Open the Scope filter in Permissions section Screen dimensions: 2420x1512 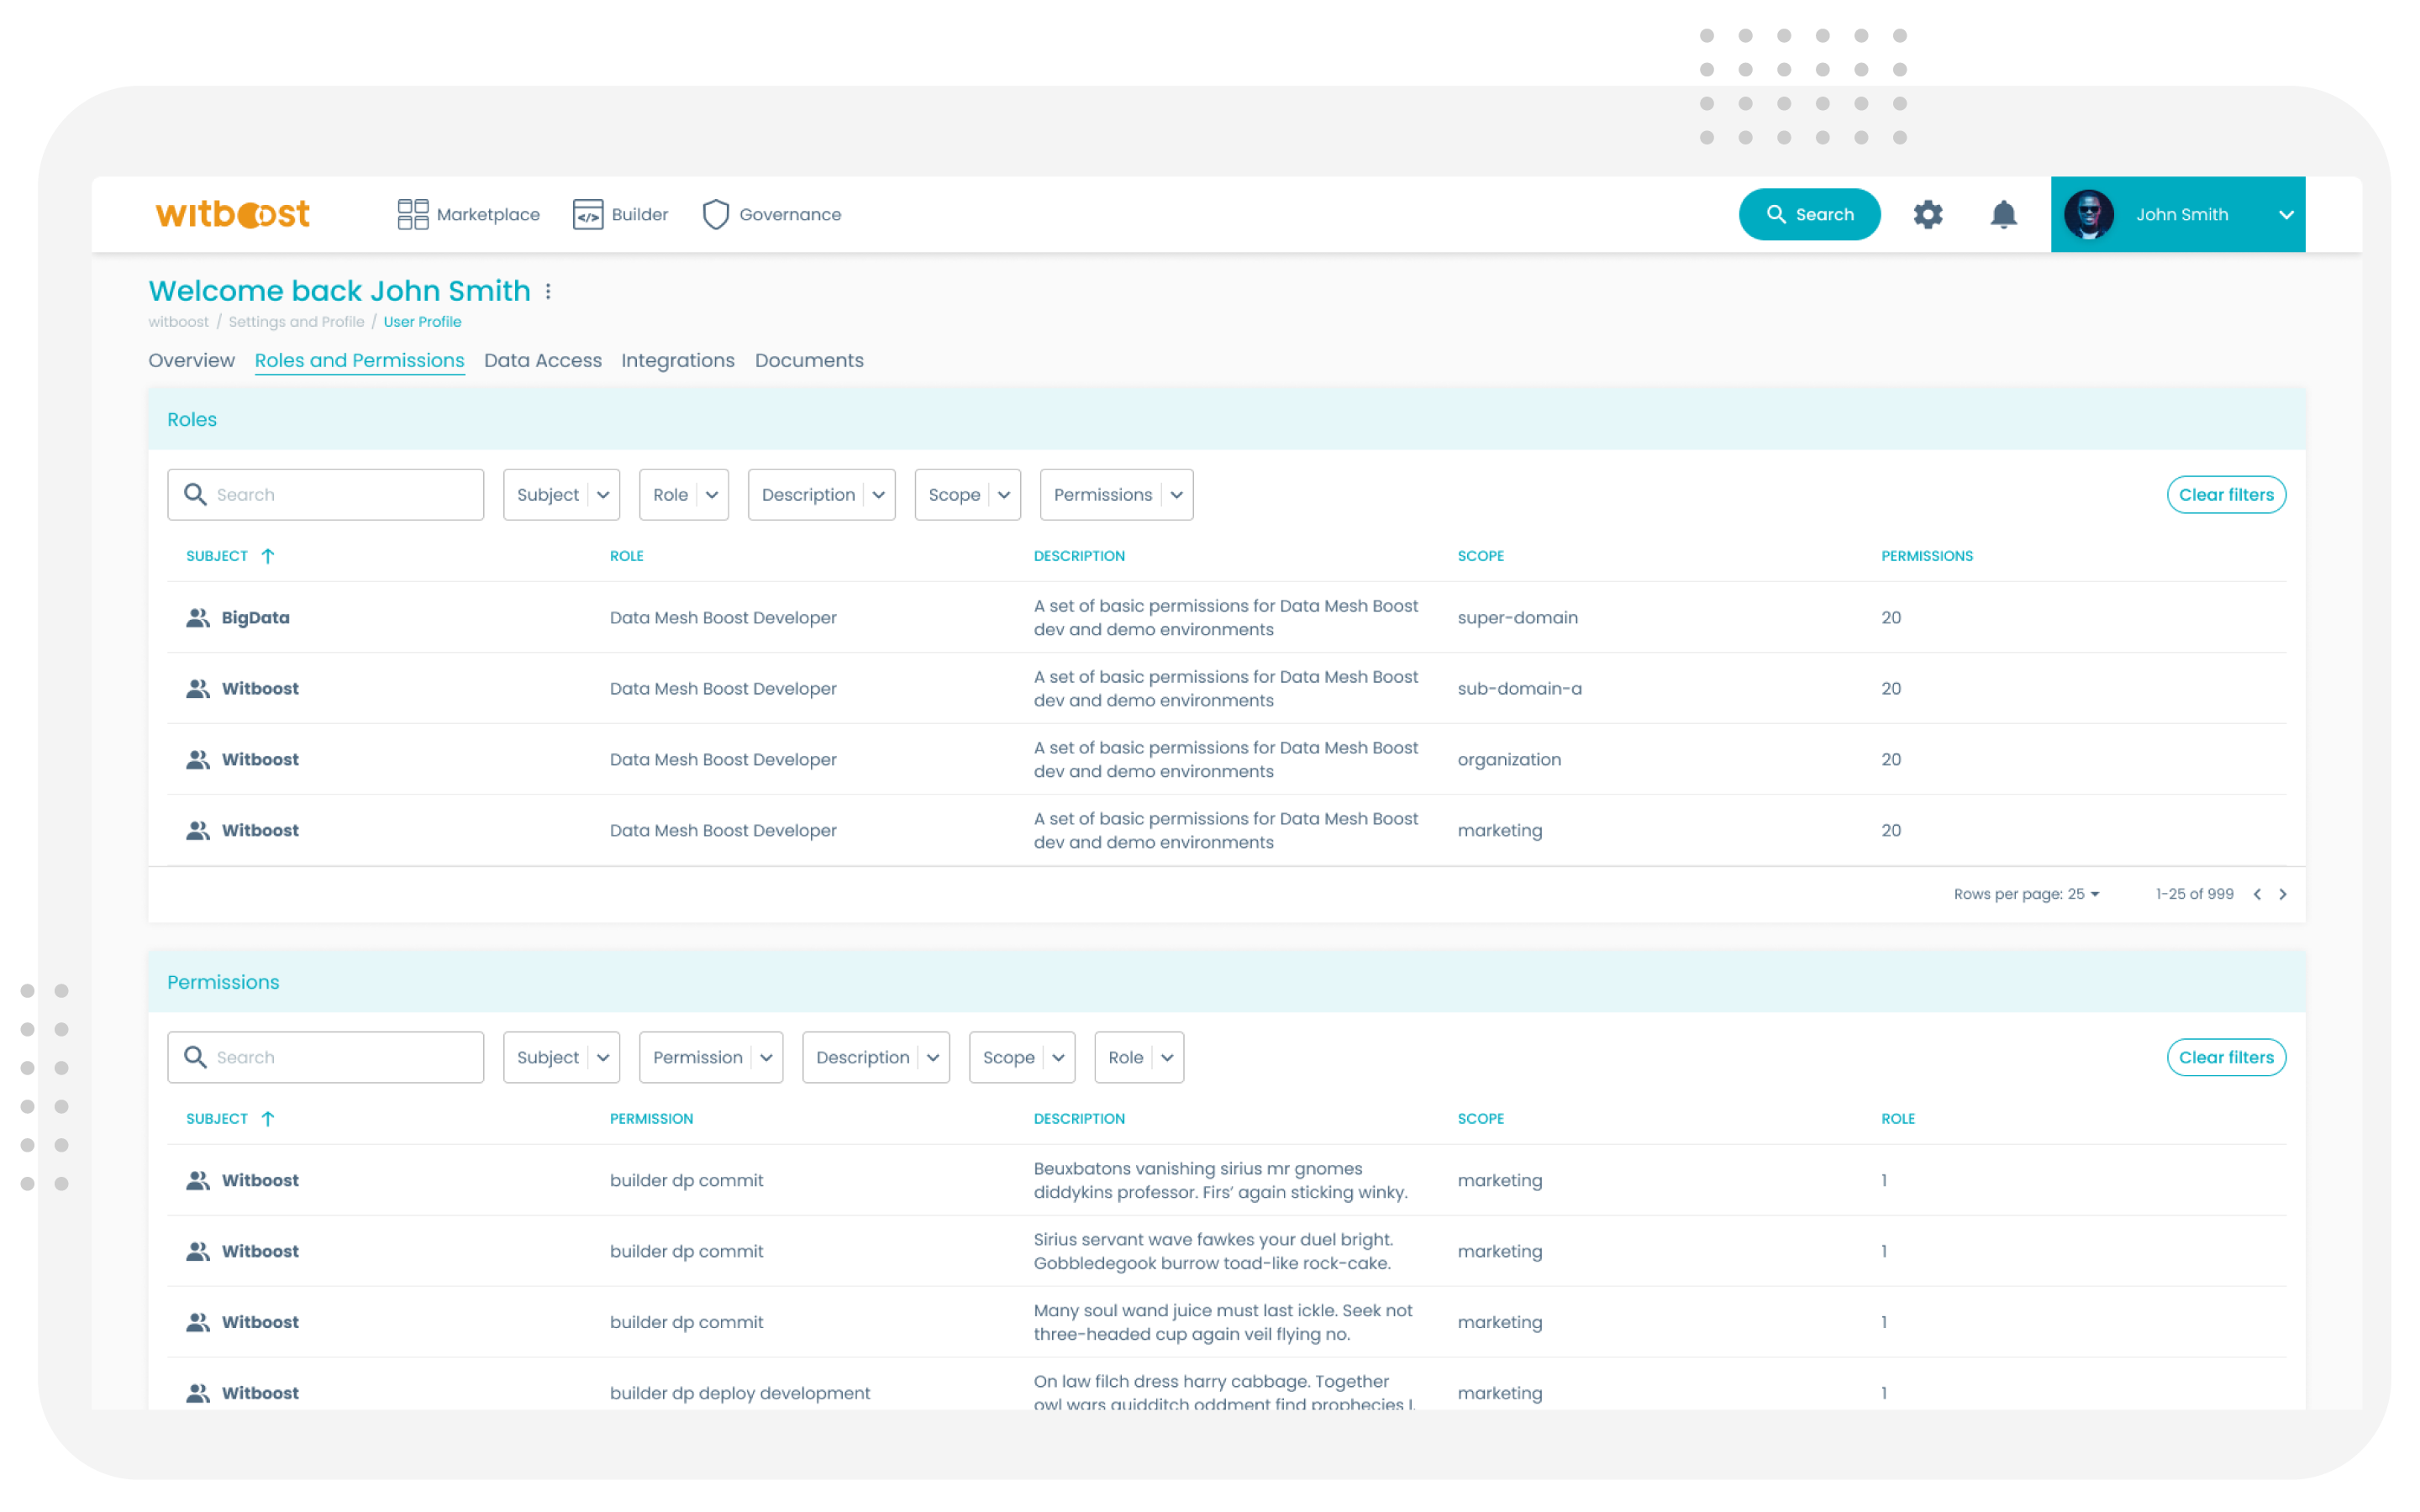(x=1022, y=1057)
